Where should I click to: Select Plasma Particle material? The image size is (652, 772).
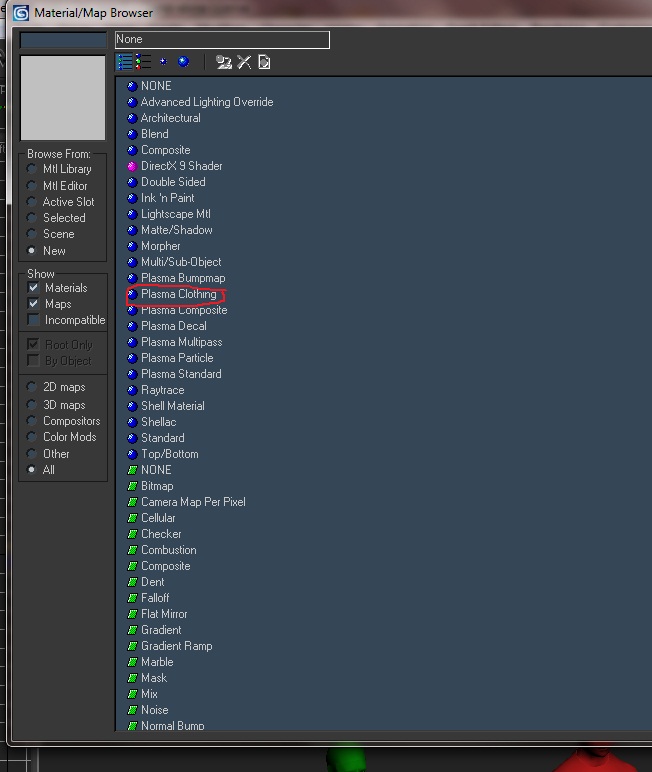[x=177, y=358]
